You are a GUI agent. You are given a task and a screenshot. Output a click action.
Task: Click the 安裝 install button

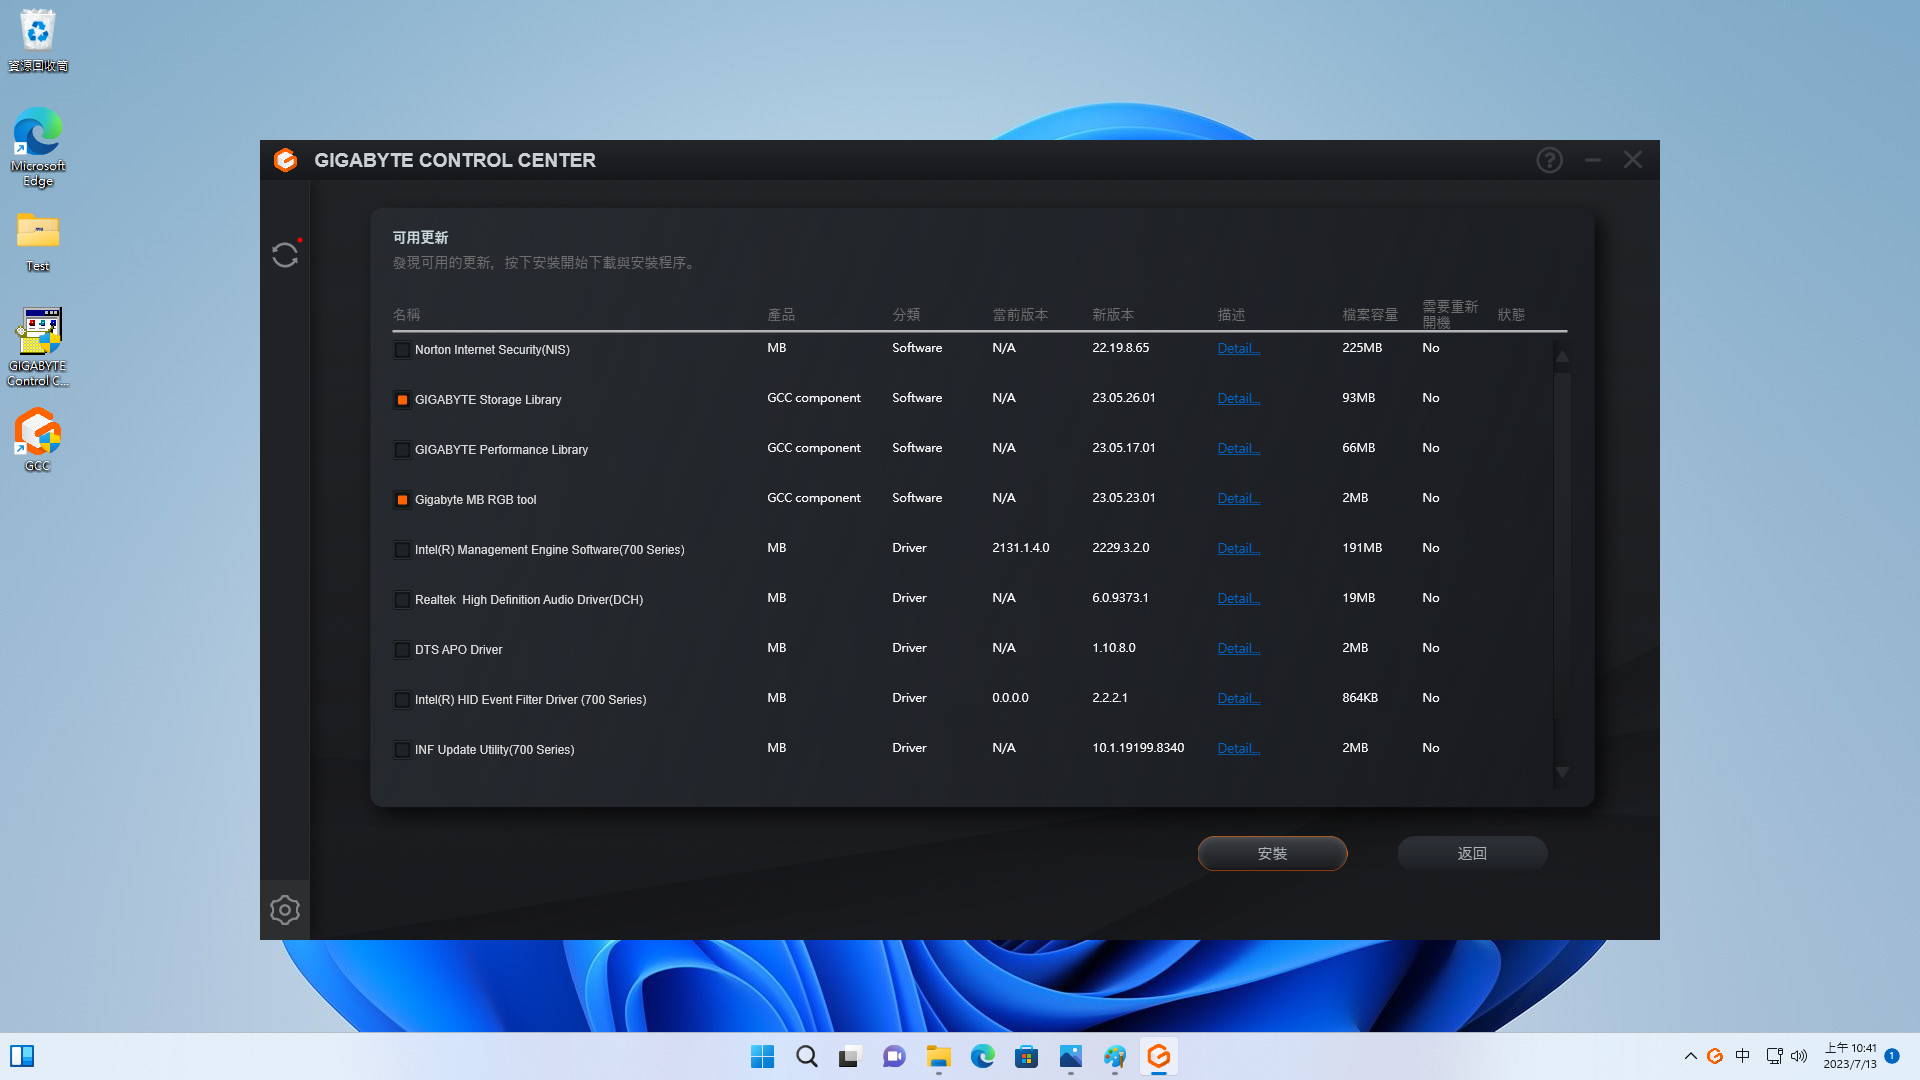pyautogui.click(x=1272, y=853)
